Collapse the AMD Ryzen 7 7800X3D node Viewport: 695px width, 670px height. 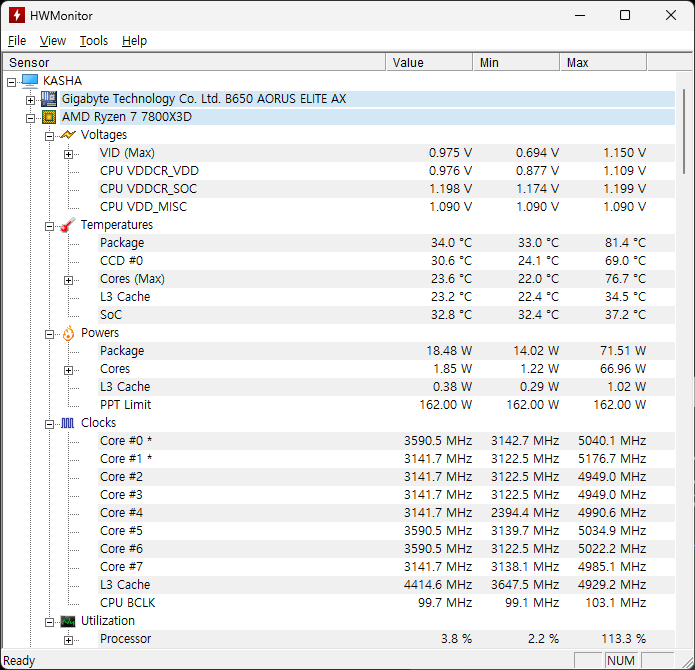click(x=30, y=118)
